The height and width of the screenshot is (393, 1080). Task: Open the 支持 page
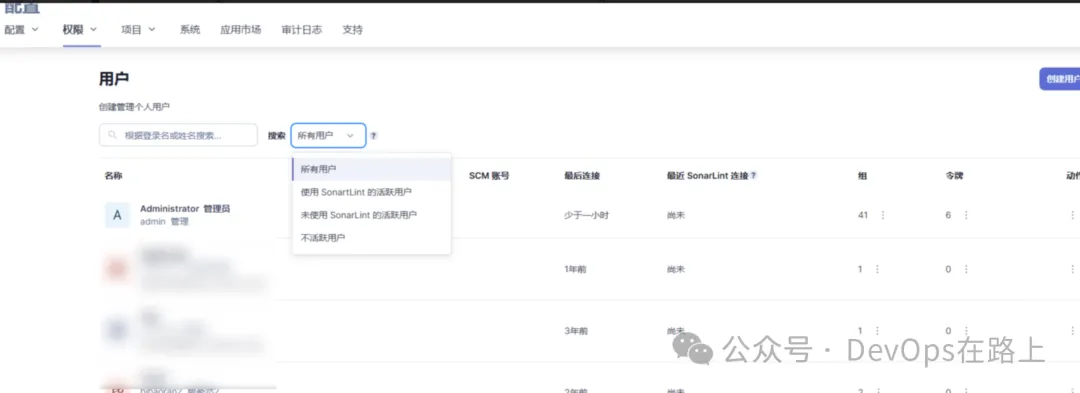(x=353, y=30)
